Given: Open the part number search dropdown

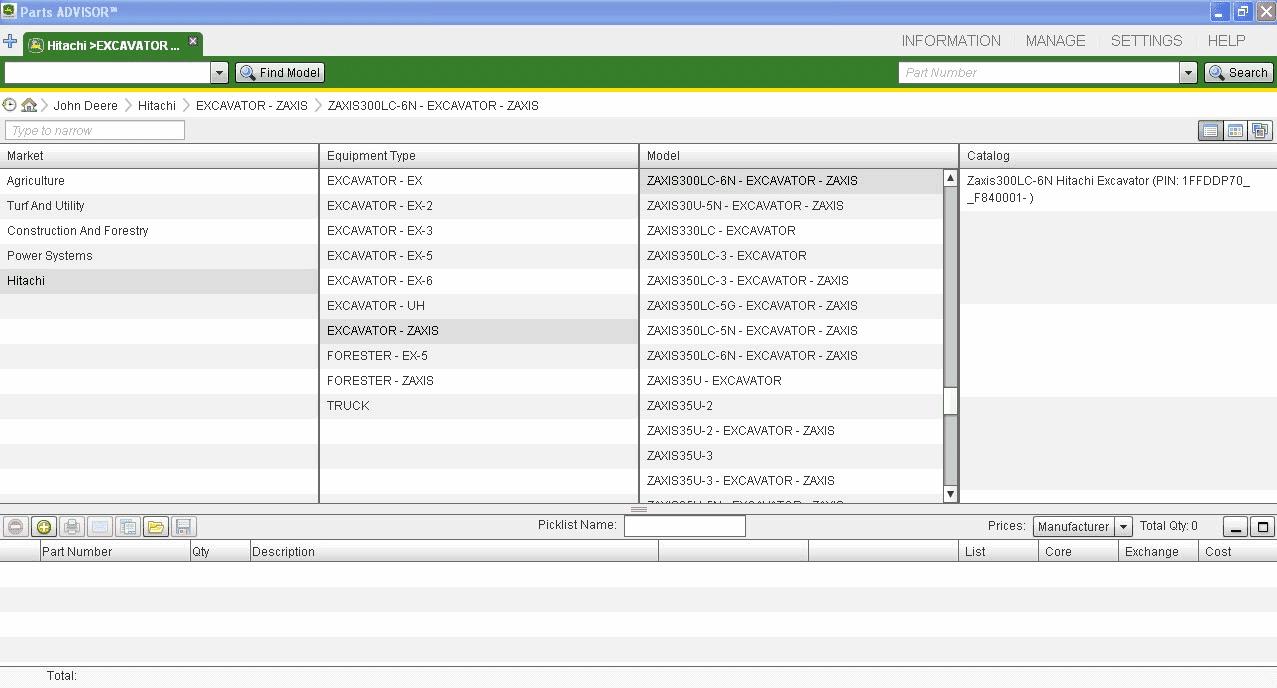Looking at the screenshot, I should [1188, 72].
